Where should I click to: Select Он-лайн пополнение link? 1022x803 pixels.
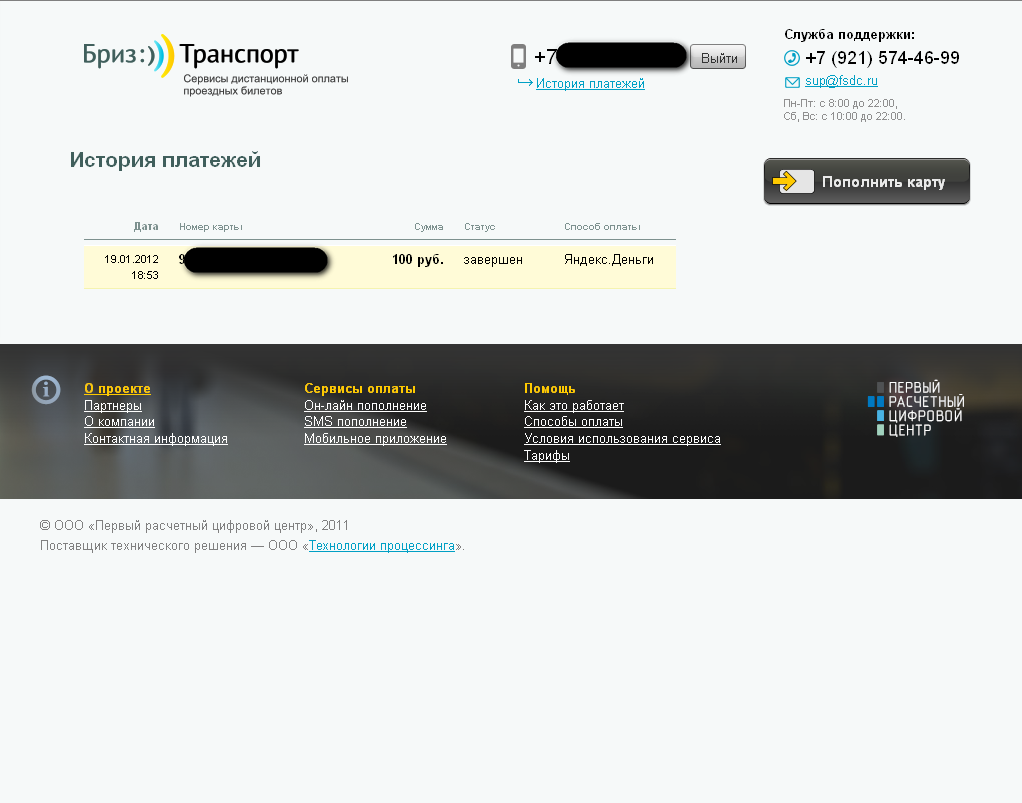coord(365,406)
